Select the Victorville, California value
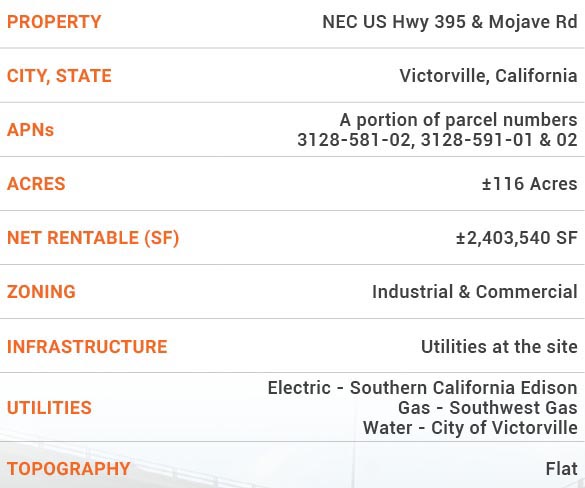585x488 pixels. (x=488, y=76)
